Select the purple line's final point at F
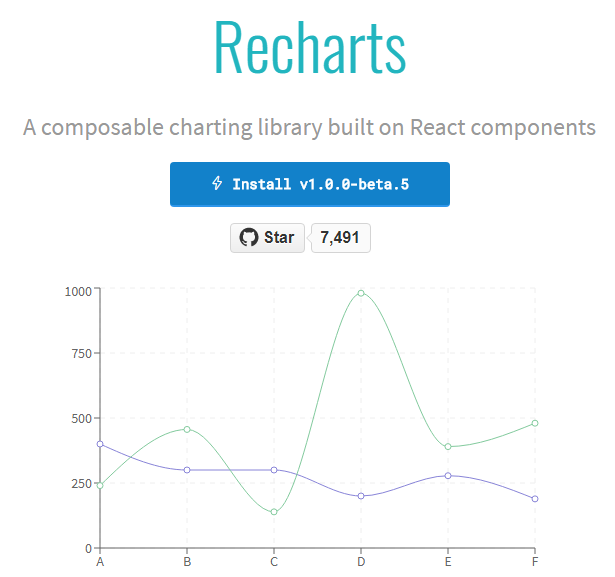Viewport: 615px width, 577px height. click(x=535, y=499)
